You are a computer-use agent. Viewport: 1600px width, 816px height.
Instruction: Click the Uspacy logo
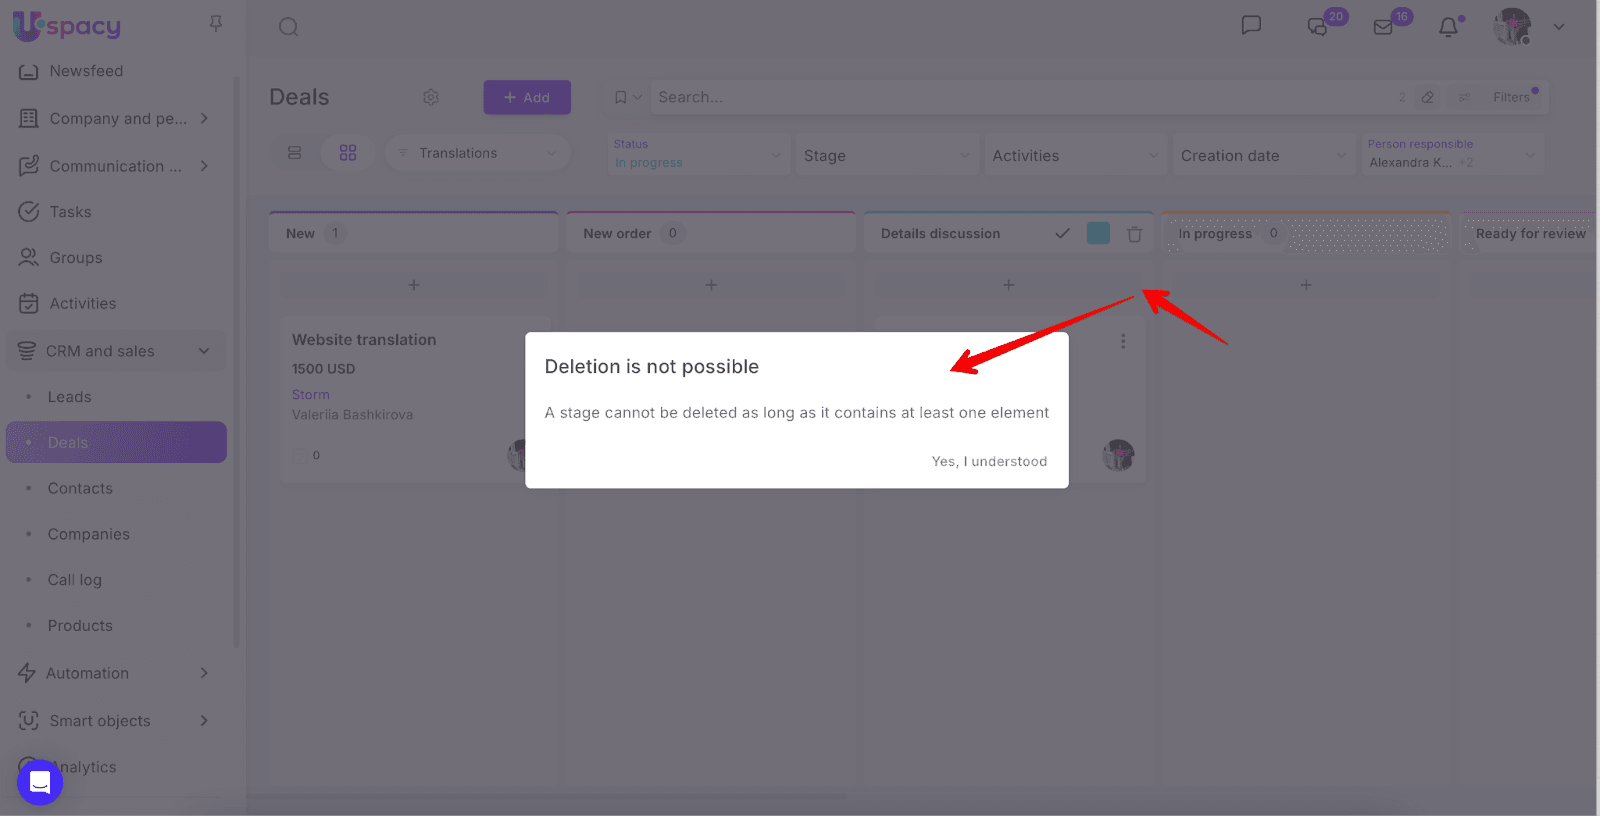click(67, 26)
